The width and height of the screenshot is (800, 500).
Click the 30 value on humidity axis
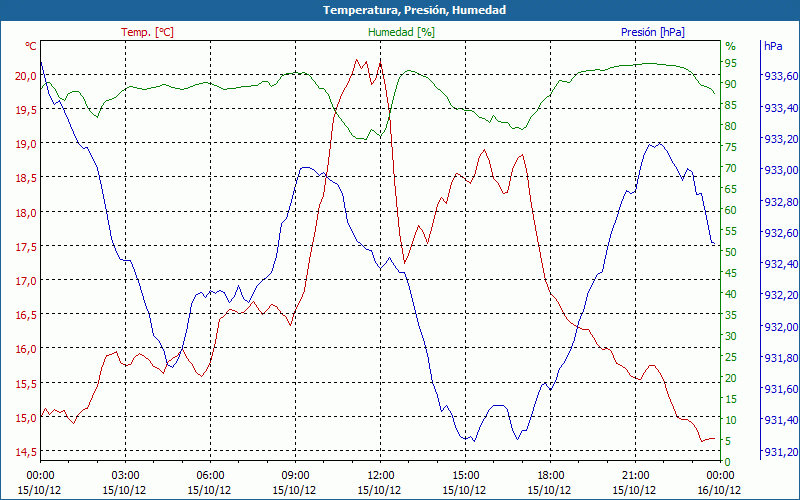[731, 336]
